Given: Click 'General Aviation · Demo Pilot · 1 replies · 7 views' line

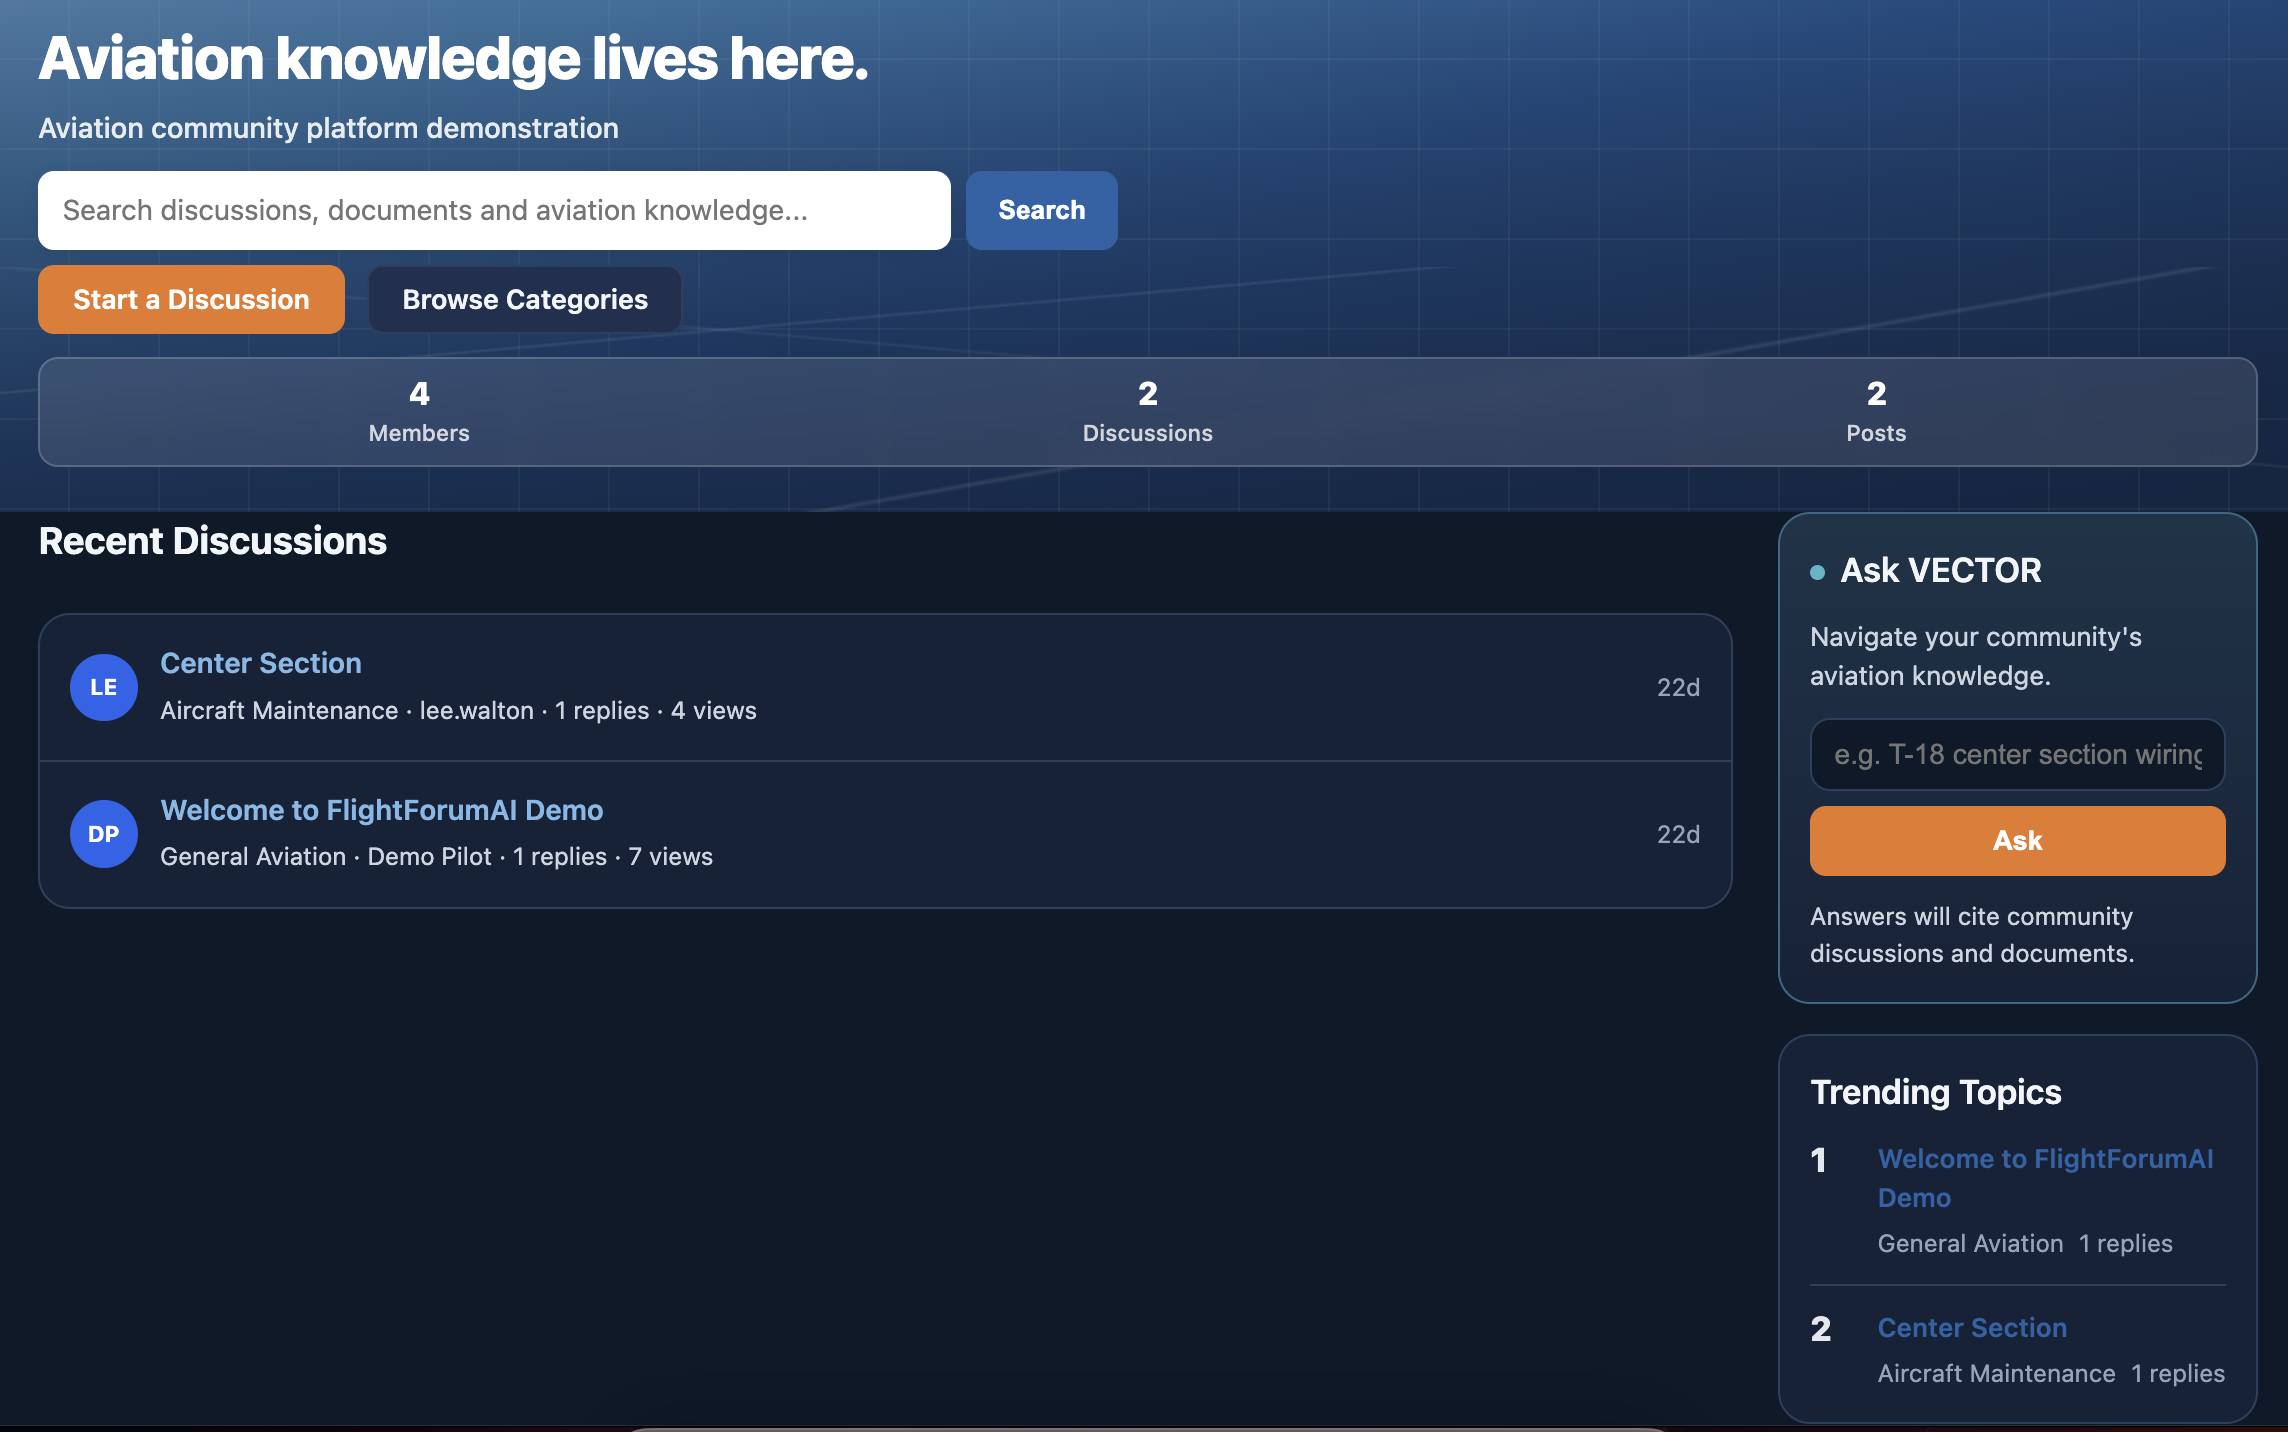Looking at the screenshot, I should pos(436,857).
